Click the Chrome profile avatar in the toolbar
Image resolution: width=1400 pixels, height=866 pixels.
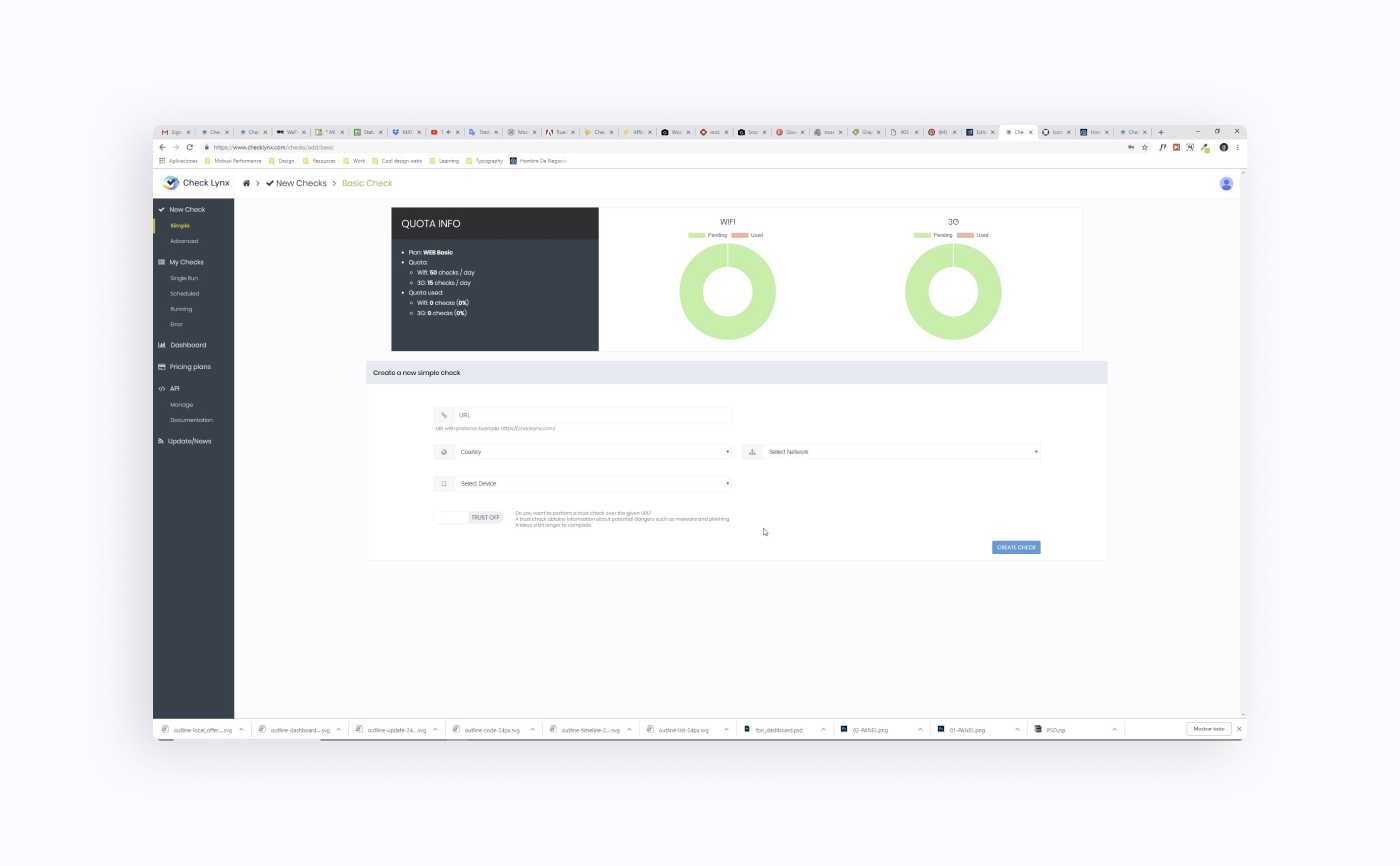click(1223, 147)
